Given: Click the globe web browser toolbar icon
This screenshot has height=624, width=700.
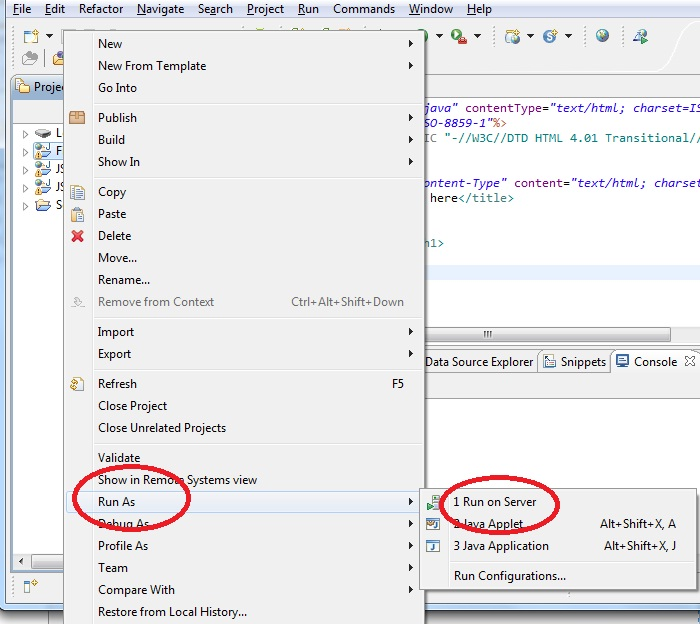Looking at the screenshot, I should click(602, 36).
